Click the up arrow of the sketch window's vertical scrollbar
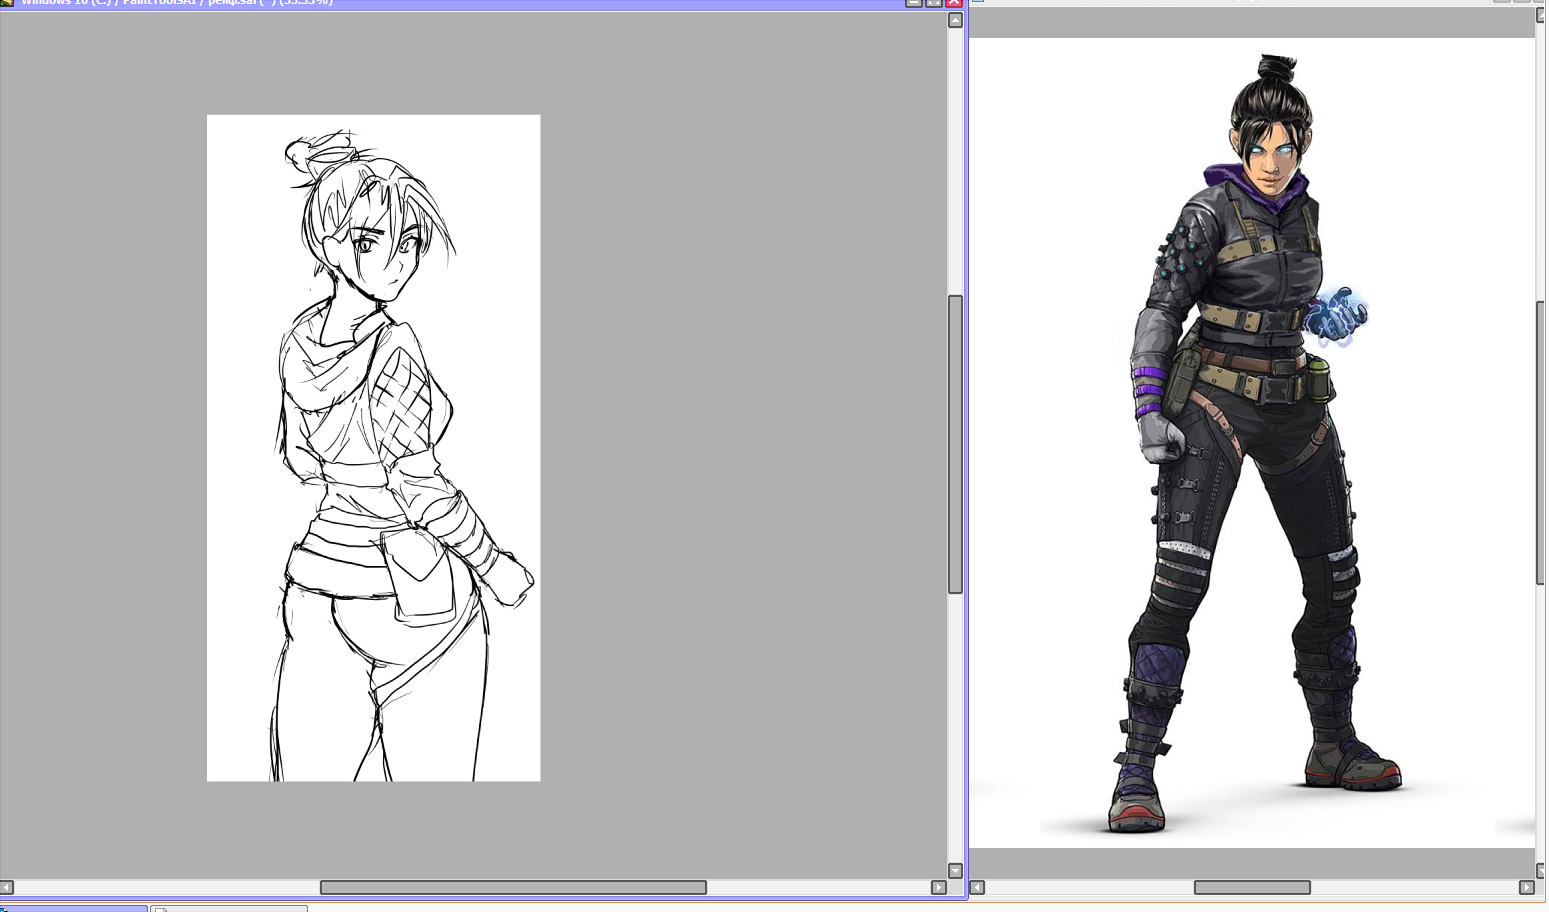The height and width of the screenshot is (912, 1549). coord(955,20)
